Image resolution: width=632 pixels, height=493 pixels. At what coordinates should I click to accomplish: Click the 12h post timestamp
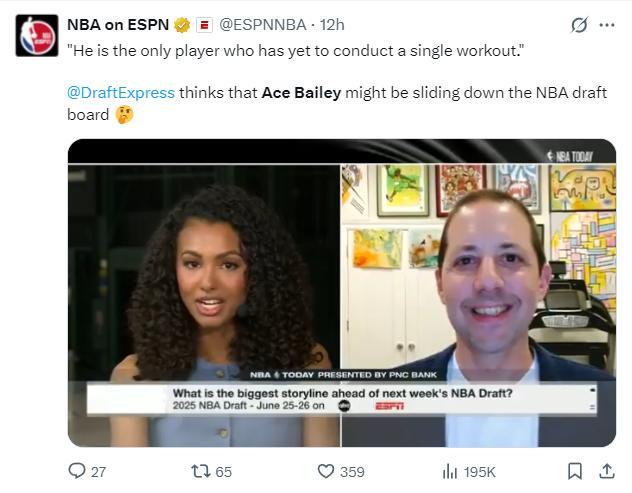click(331, 24)
